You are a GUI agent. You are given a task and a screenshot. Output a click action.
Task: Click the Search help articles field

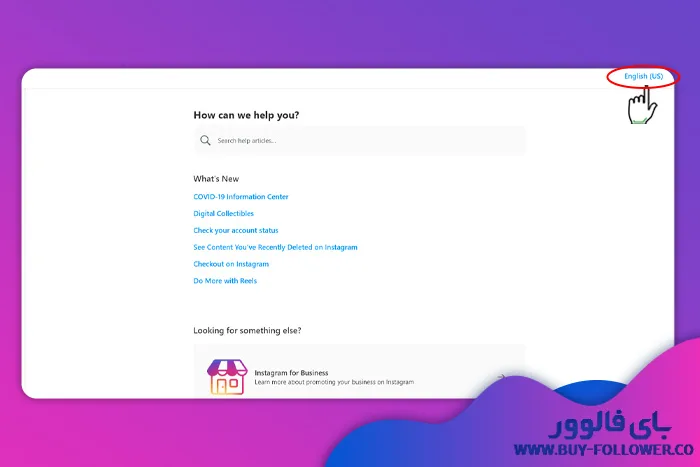(359, 141)
